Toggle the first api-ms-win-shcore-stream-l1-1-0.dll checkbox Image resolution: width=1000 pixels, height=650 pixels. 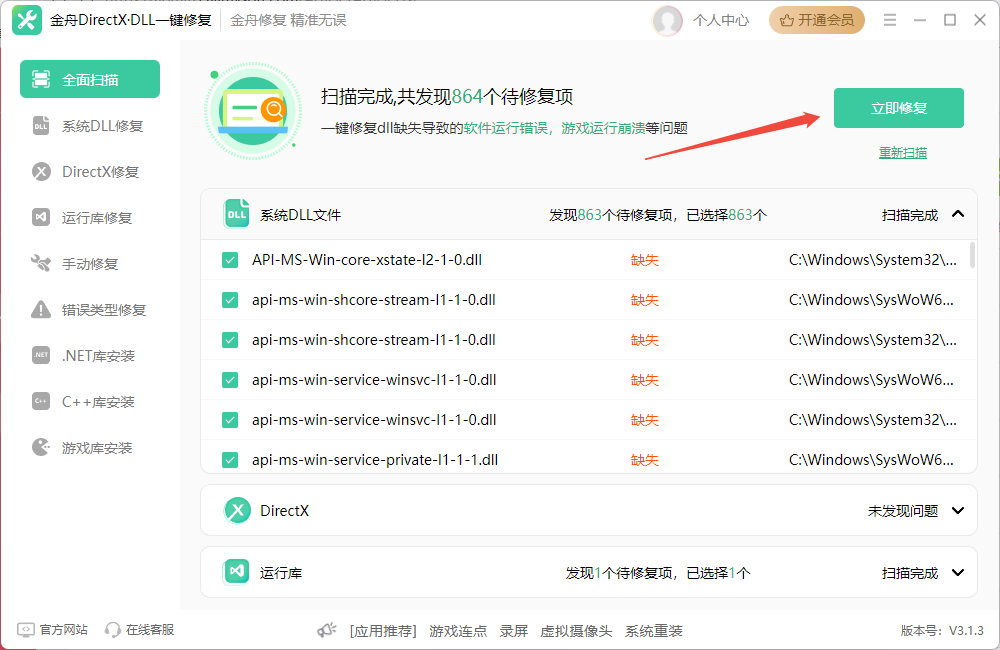230,300
